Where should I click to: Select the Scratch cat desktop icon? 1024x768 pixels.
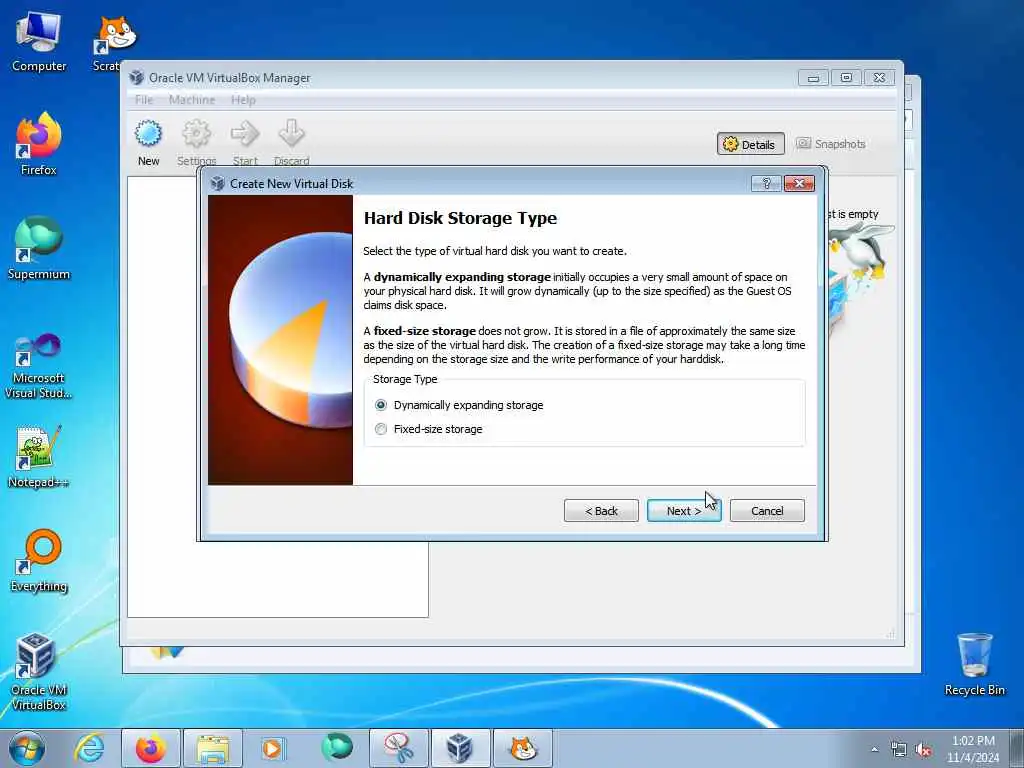pos(114,43)
